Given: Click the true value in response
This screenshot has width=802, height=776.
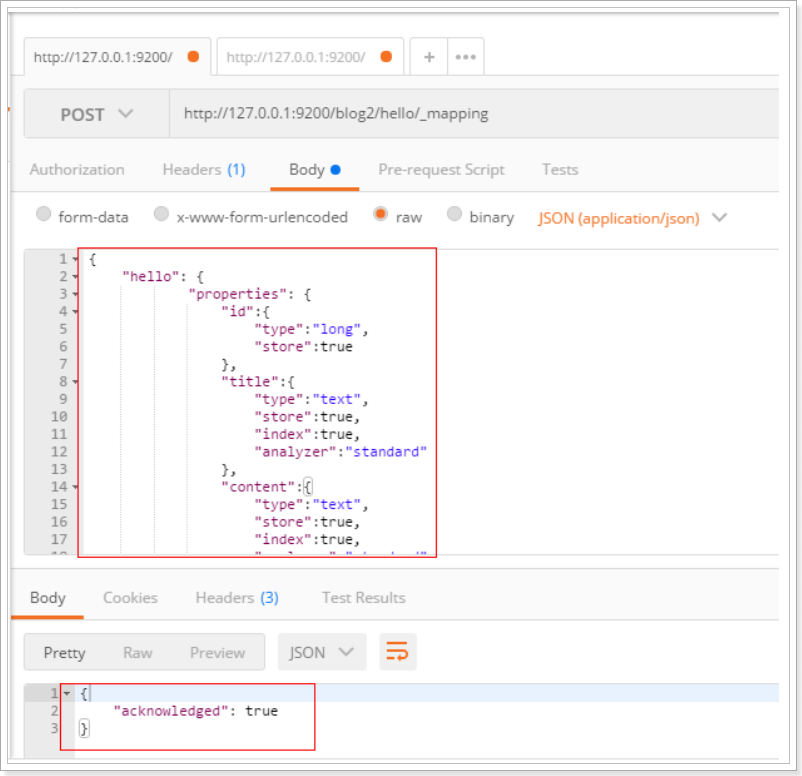Looking at the screenshot, I should 261,711.
